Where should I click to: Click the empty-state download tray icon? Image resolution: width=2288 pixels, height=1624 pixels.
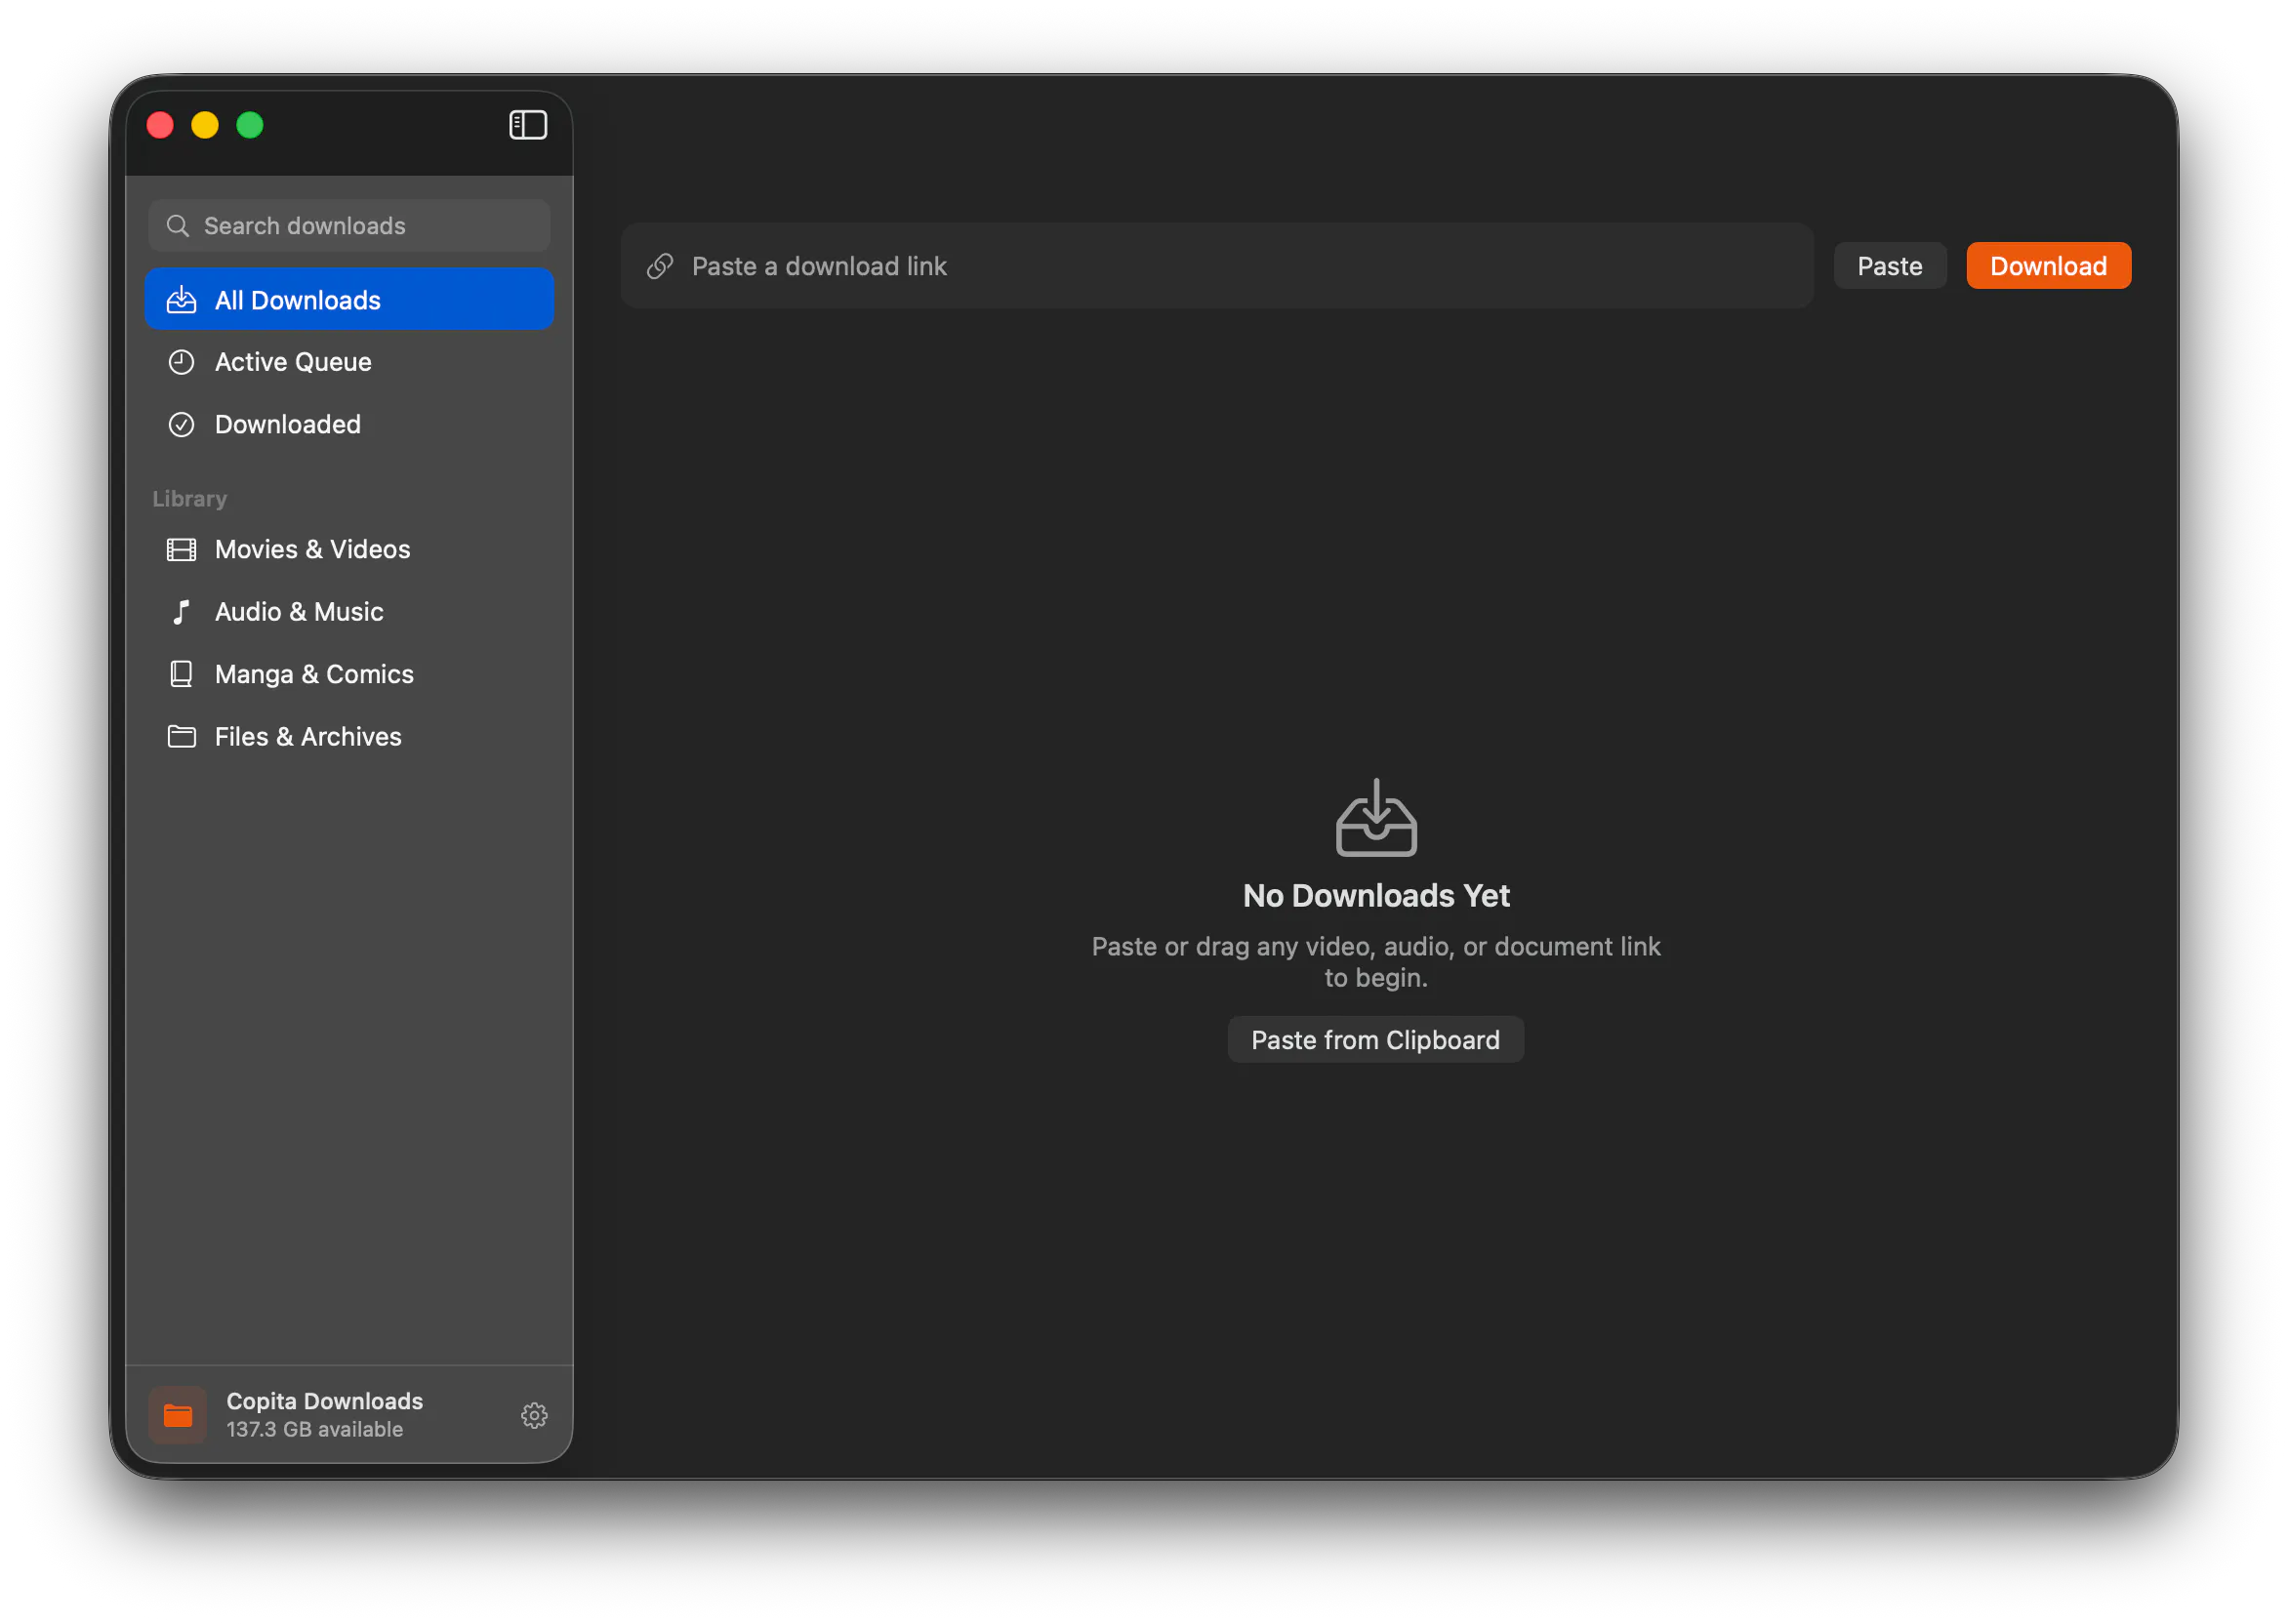coord(1376,818)
